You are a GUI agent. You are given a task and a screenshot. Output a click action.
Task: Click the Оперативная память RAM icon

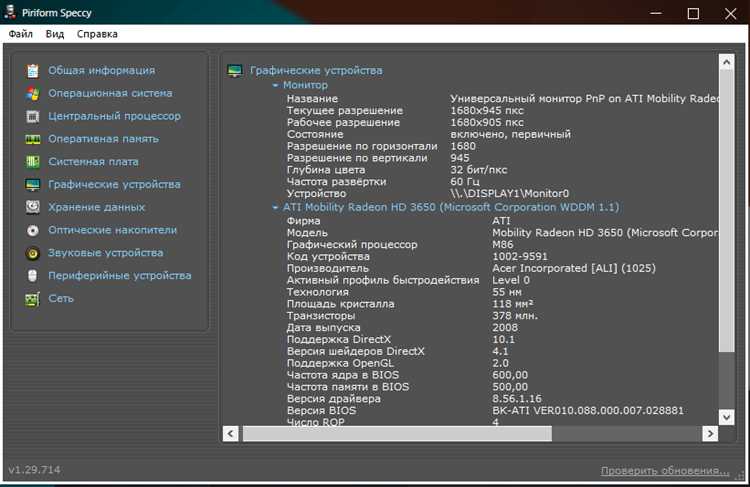pos(33,139)
